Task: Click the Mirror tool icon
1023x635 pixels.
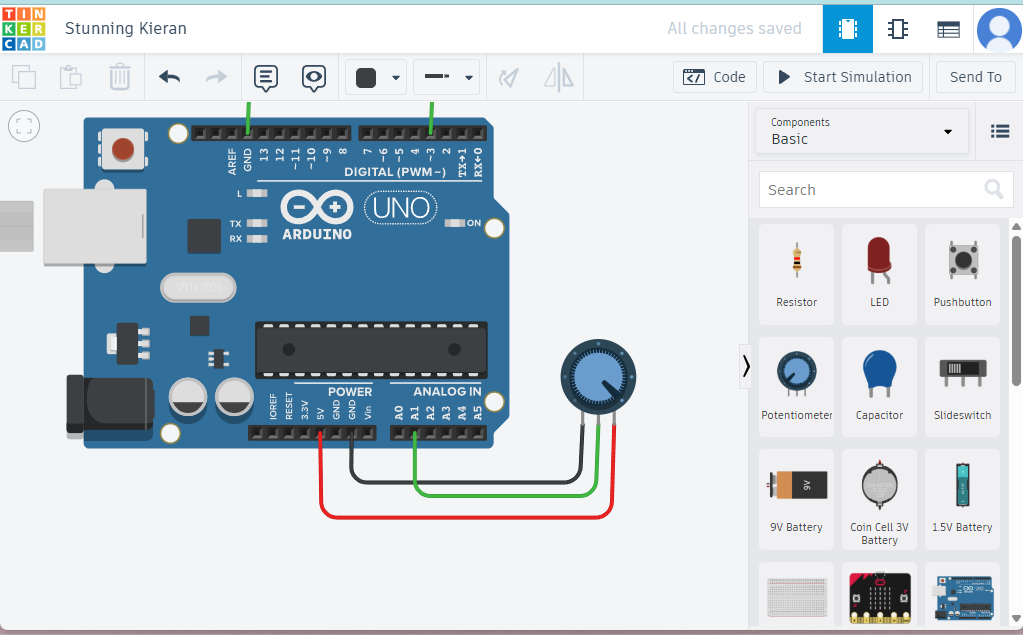Action: tap(558, 78)
